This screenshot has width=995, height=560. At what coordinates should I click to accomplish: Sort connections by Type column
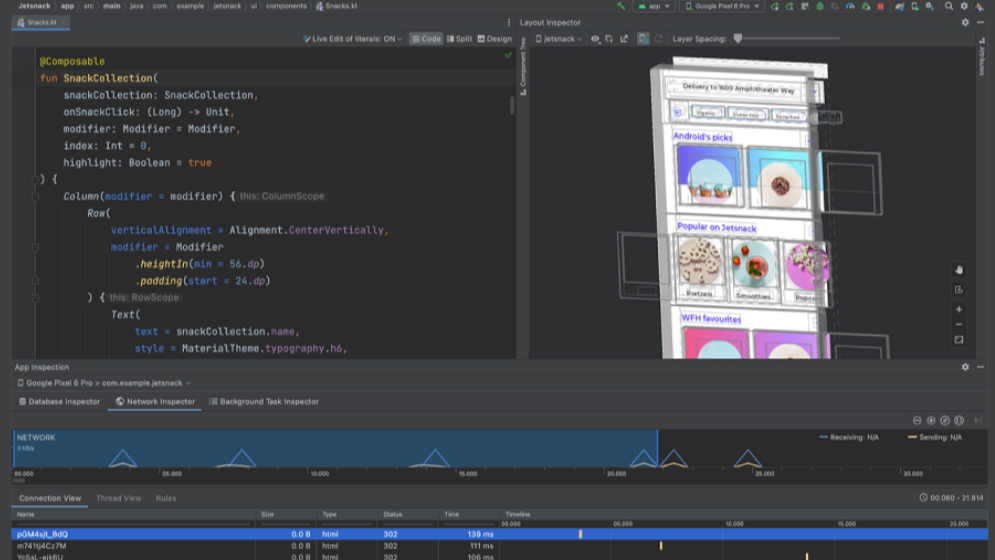tap(346, 514)
